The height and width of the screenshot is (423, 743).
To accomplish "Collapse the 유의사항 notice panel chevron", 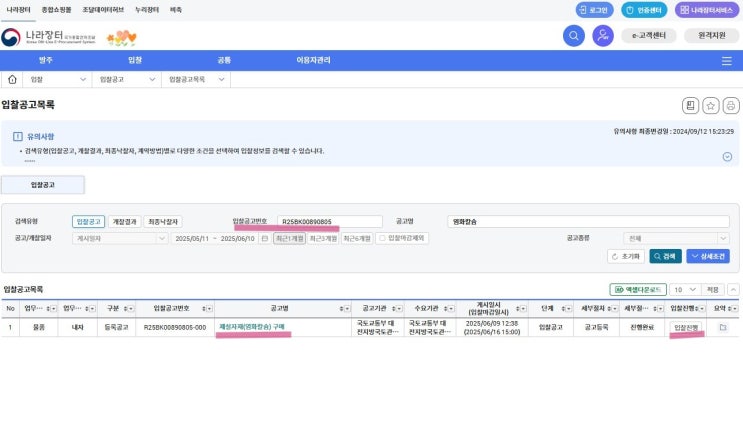I will pos(727,156).
